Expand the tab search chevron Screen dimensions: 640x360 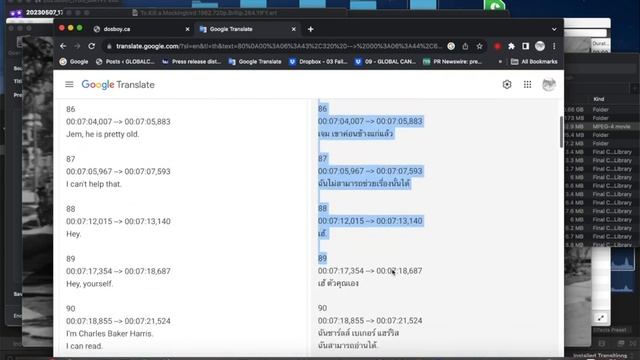pyautogui.click(x=554, y=29)
